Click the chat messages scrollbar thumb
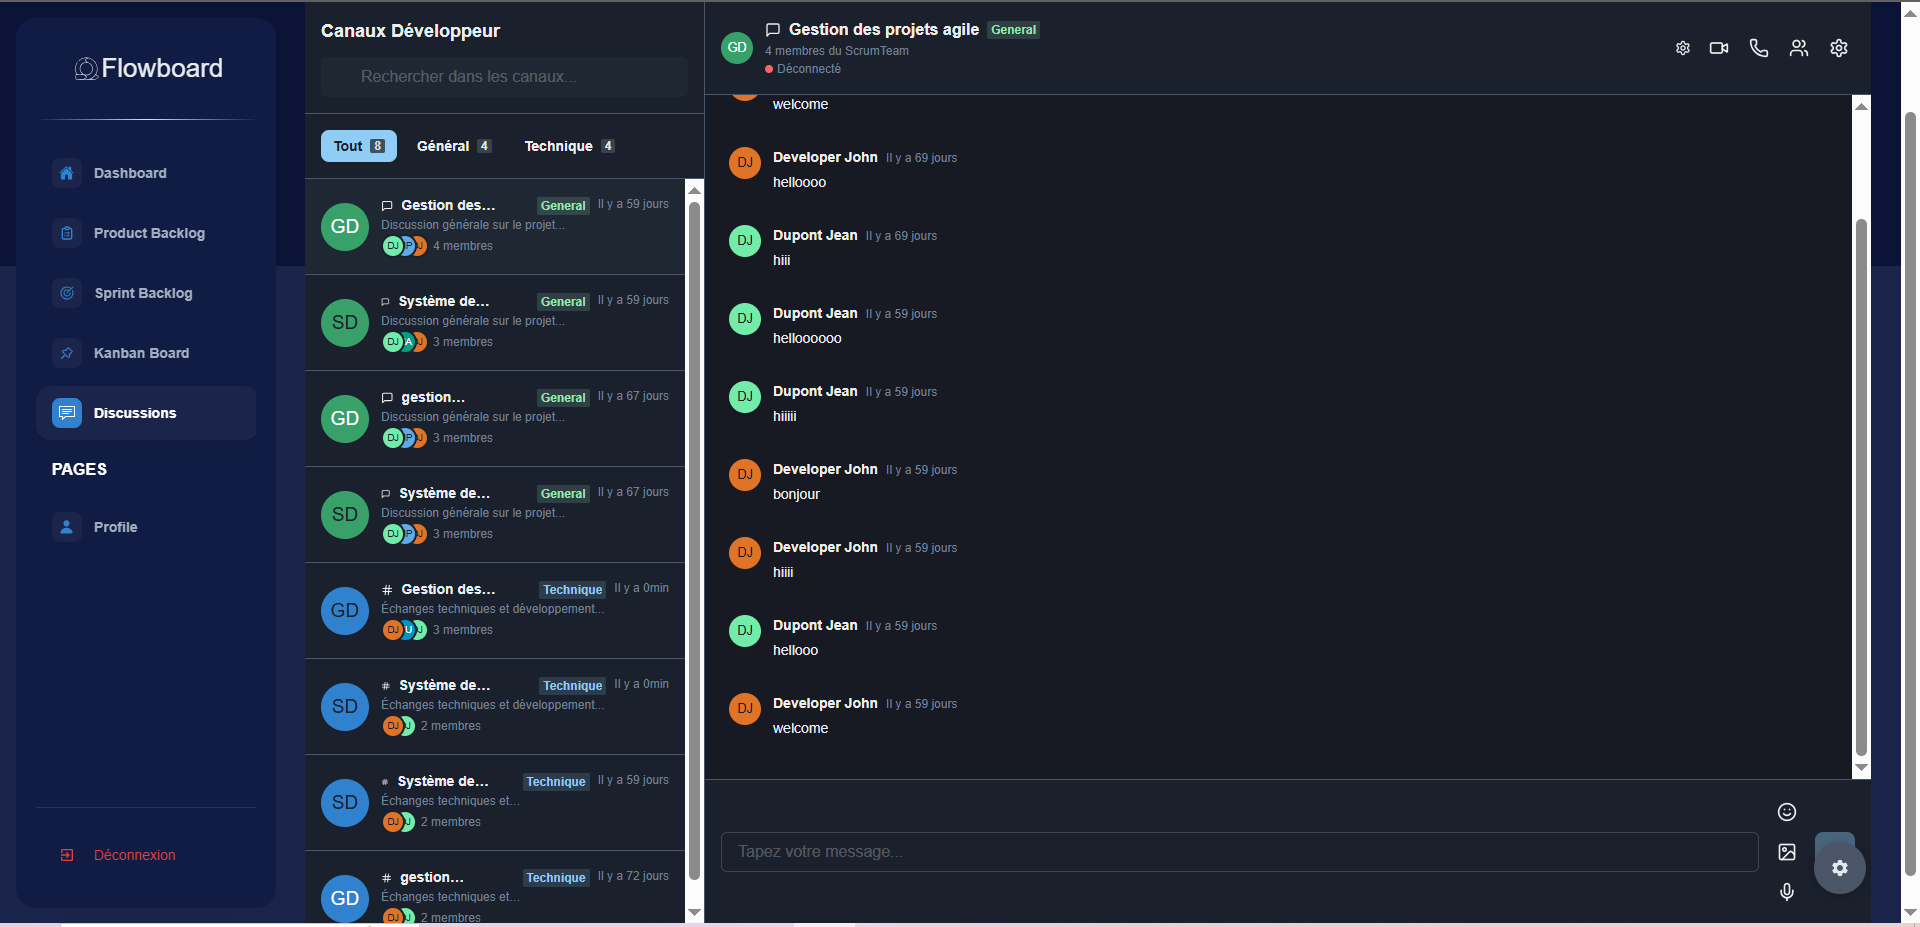The height and width of the screenshot is (927, 1920). 1861,487
